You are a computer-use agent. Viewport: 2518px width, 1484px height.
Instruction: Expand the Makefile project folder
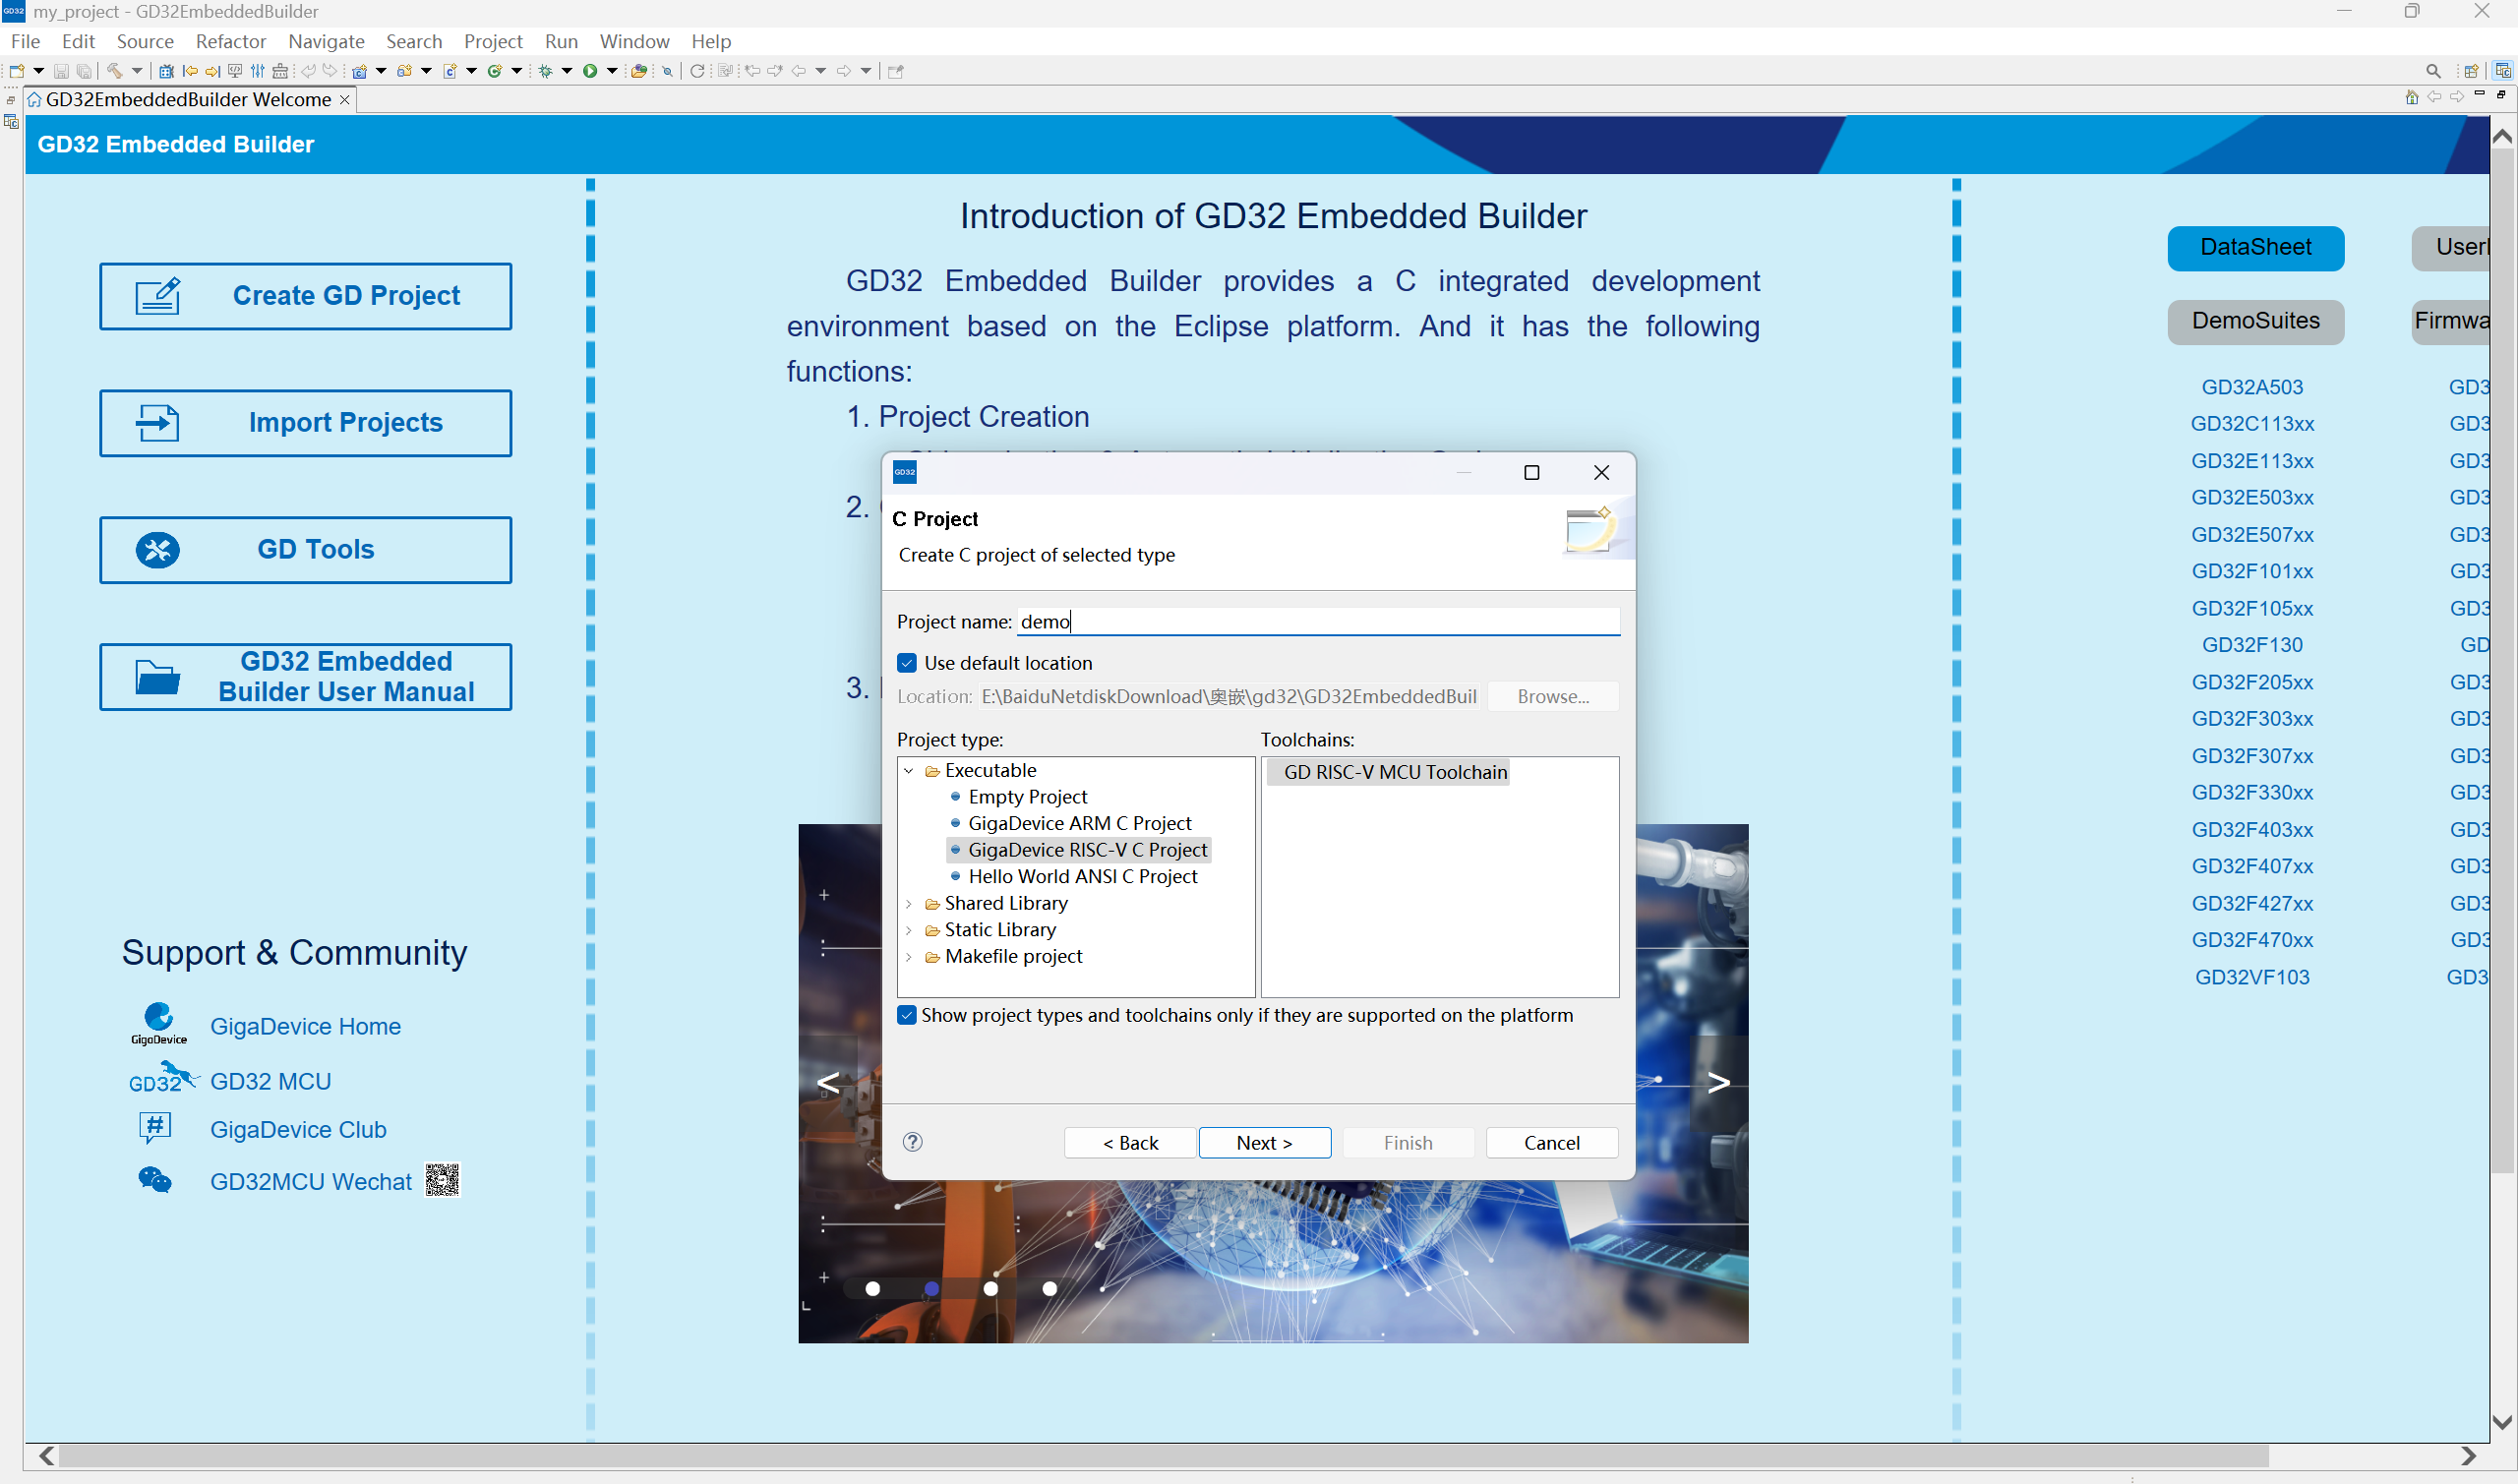point(909,957)
